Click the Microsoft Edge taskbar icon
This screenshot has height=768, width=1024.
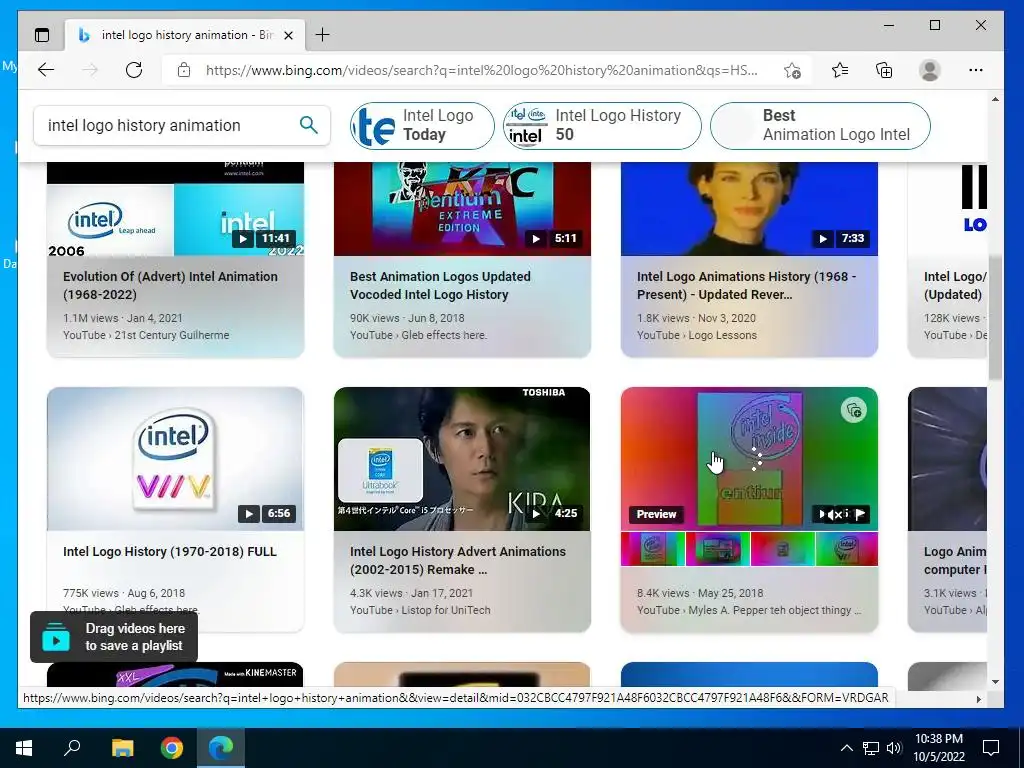point(221,748)
